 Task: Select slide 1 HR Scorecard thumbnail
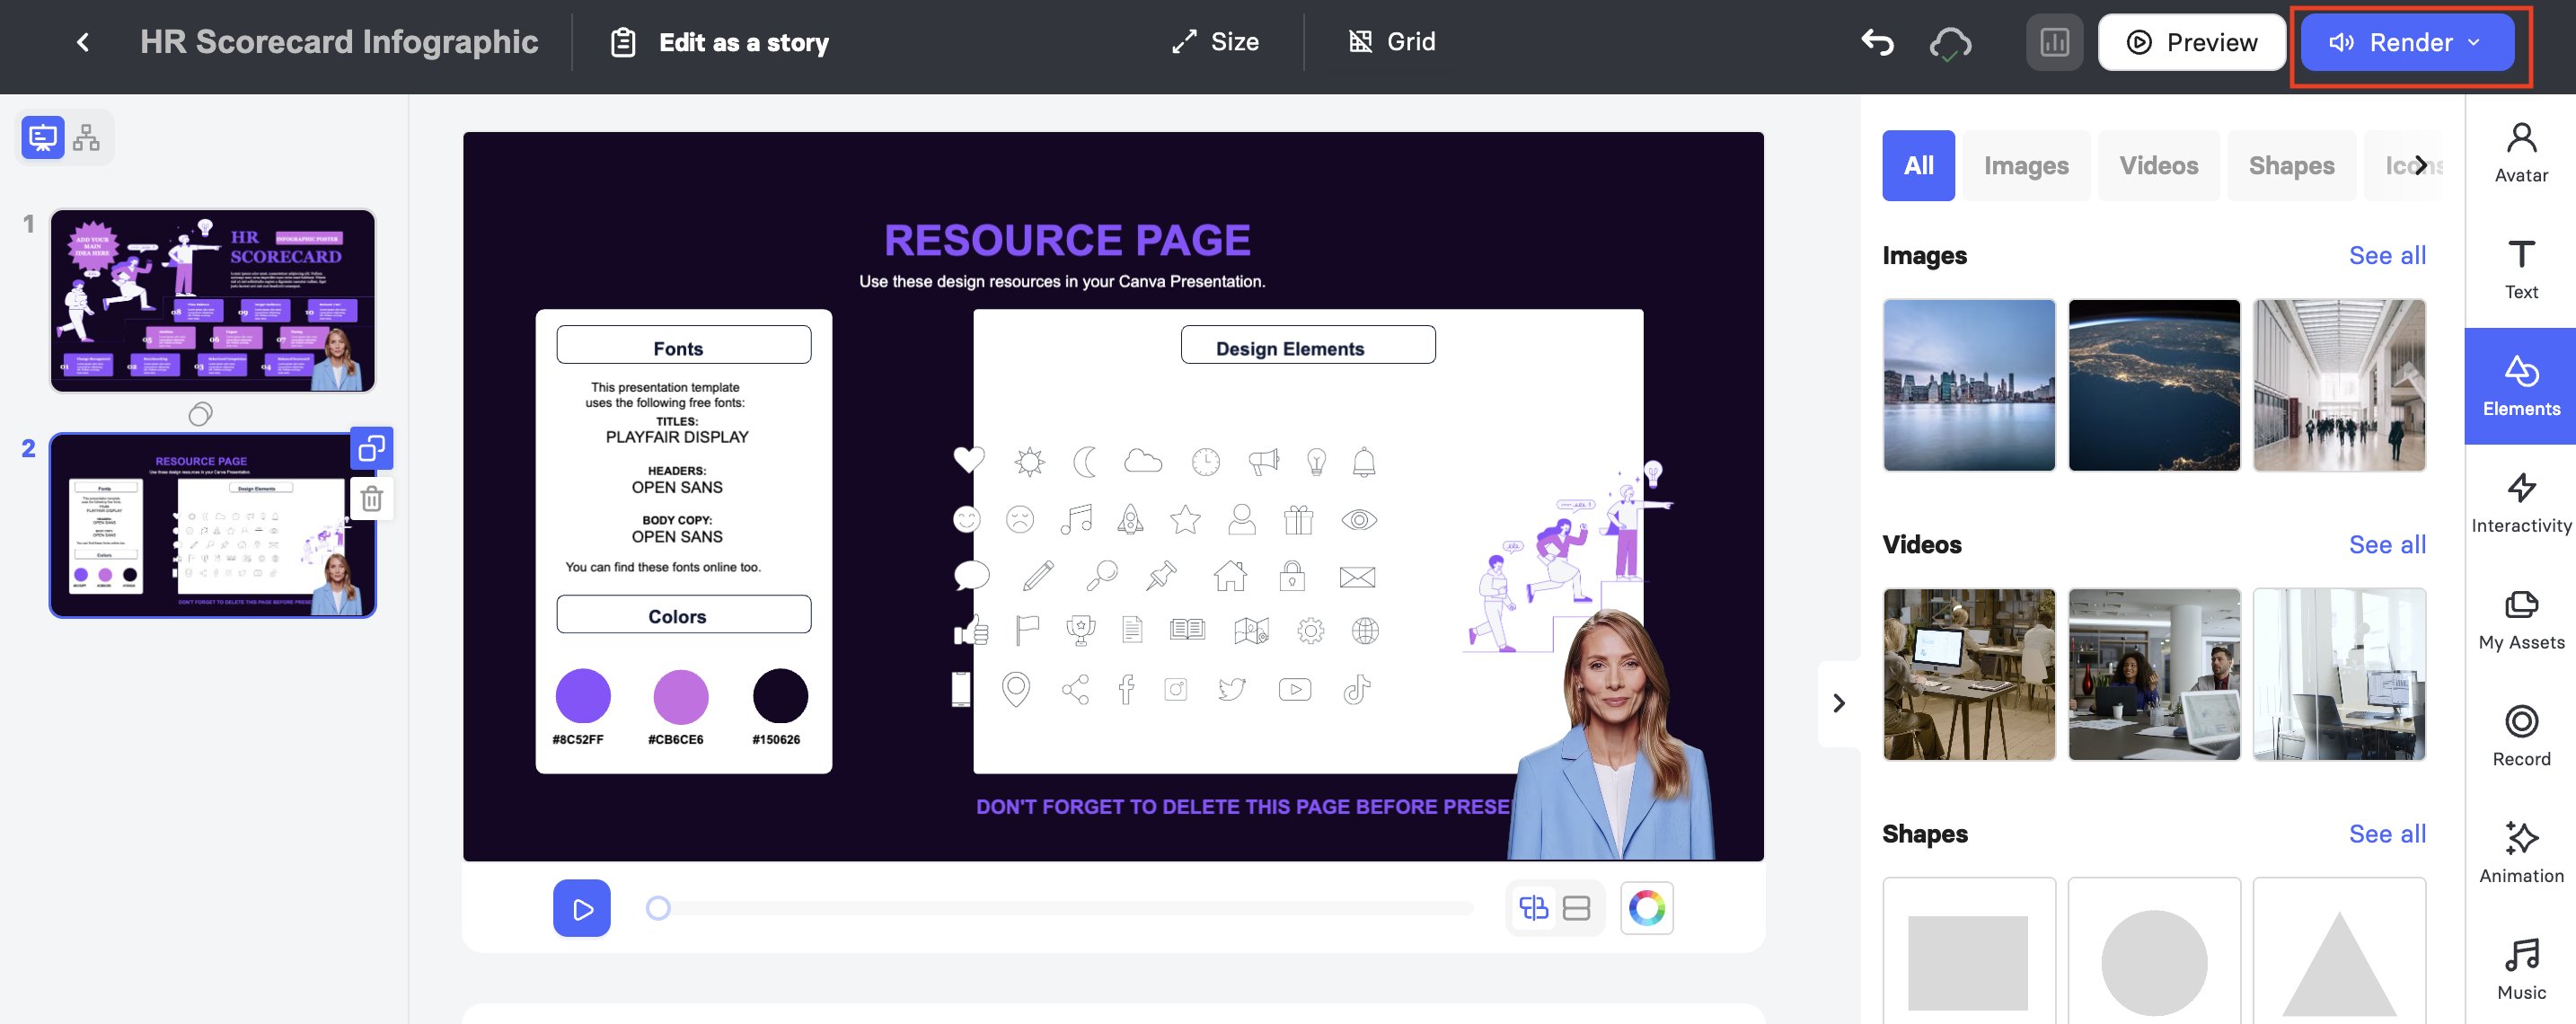(213, 300)
